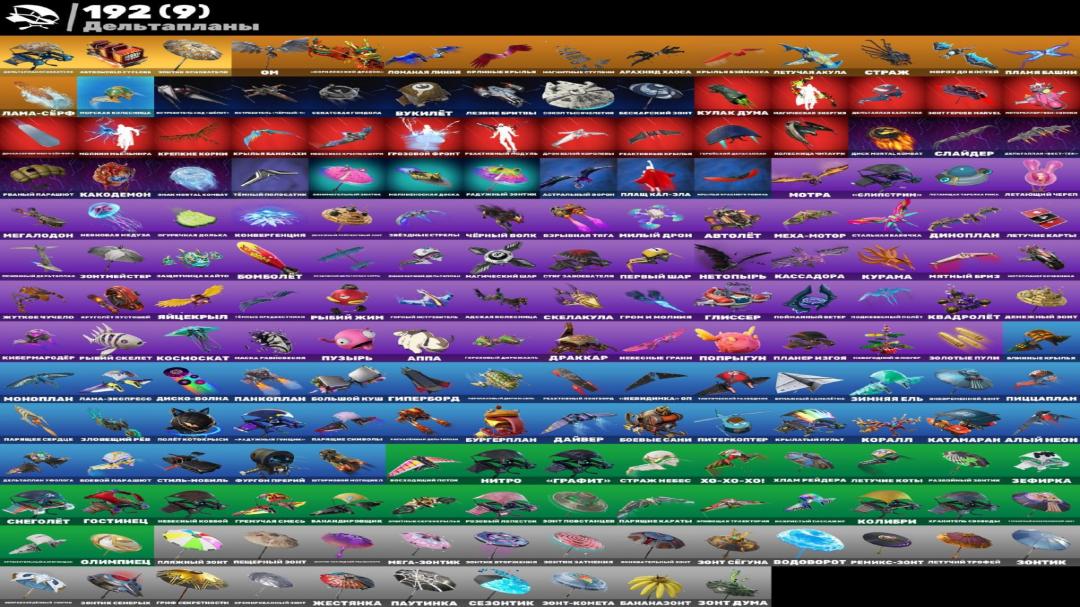The image size is (1080, 607).
Task: Choose the КОЛИБРИ glider
Action: 887,504
